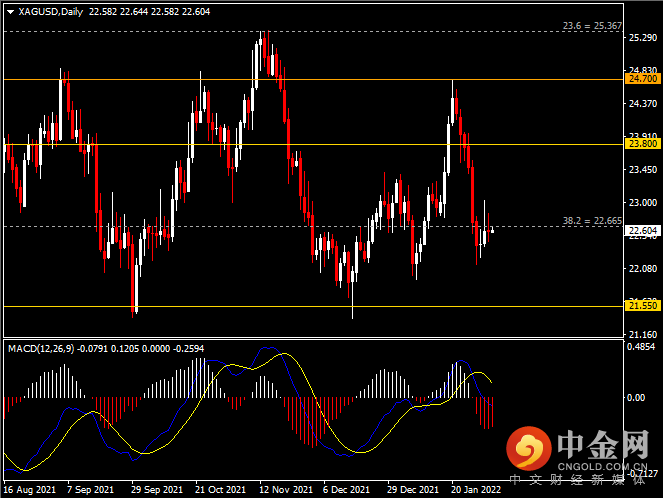This screenshot has width=663, height=498.
Task: Select the 7 Sep 2021 date label
Action: coord(90,490)
